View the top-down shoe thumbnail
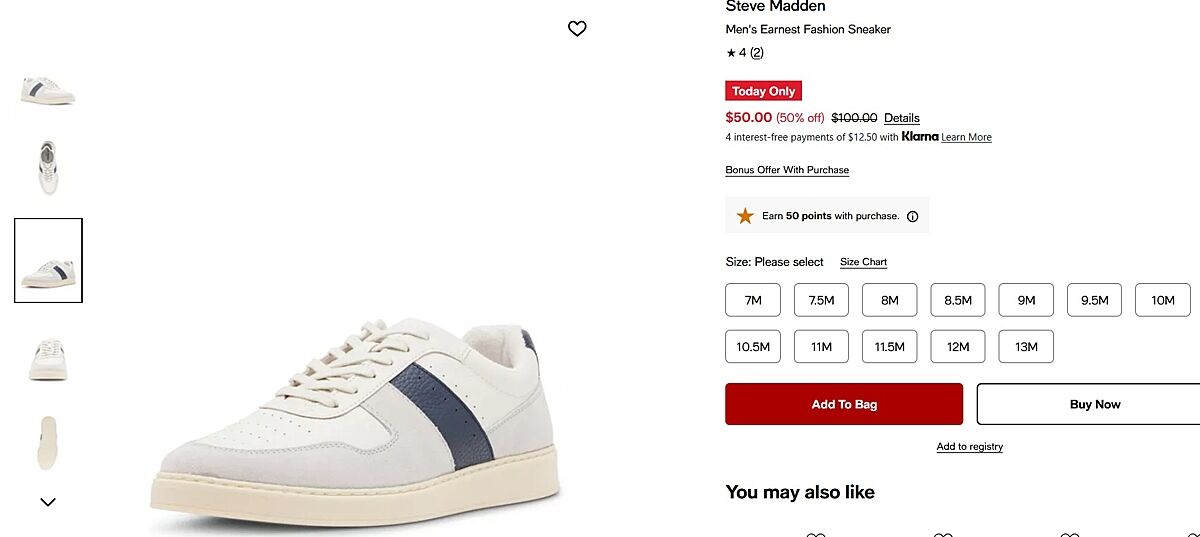 point(48,165)
